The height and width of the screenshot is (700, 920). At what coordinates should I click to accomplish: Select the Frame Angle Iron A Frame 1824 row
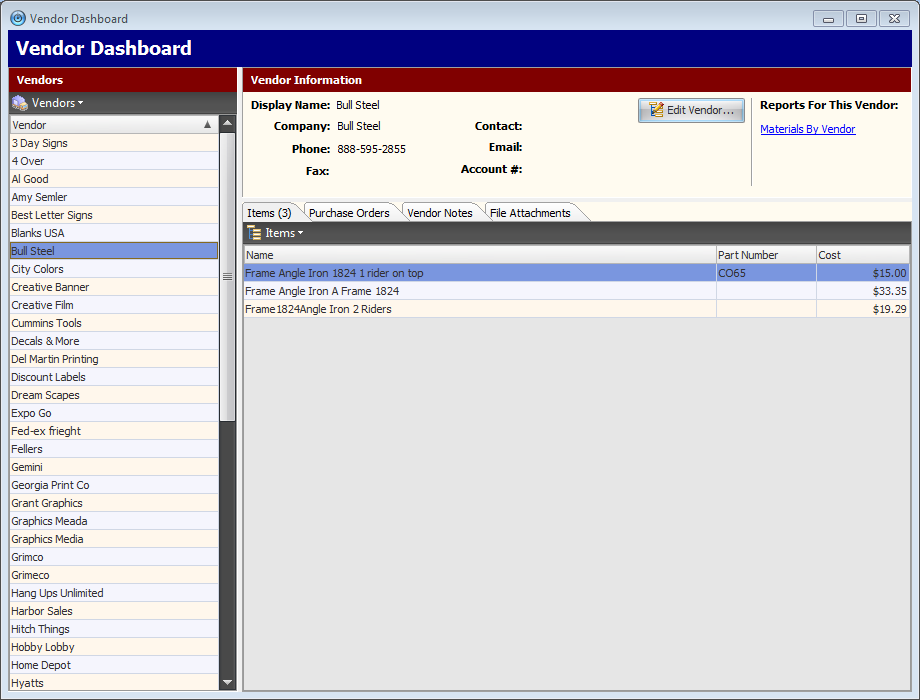coord(322,291)
